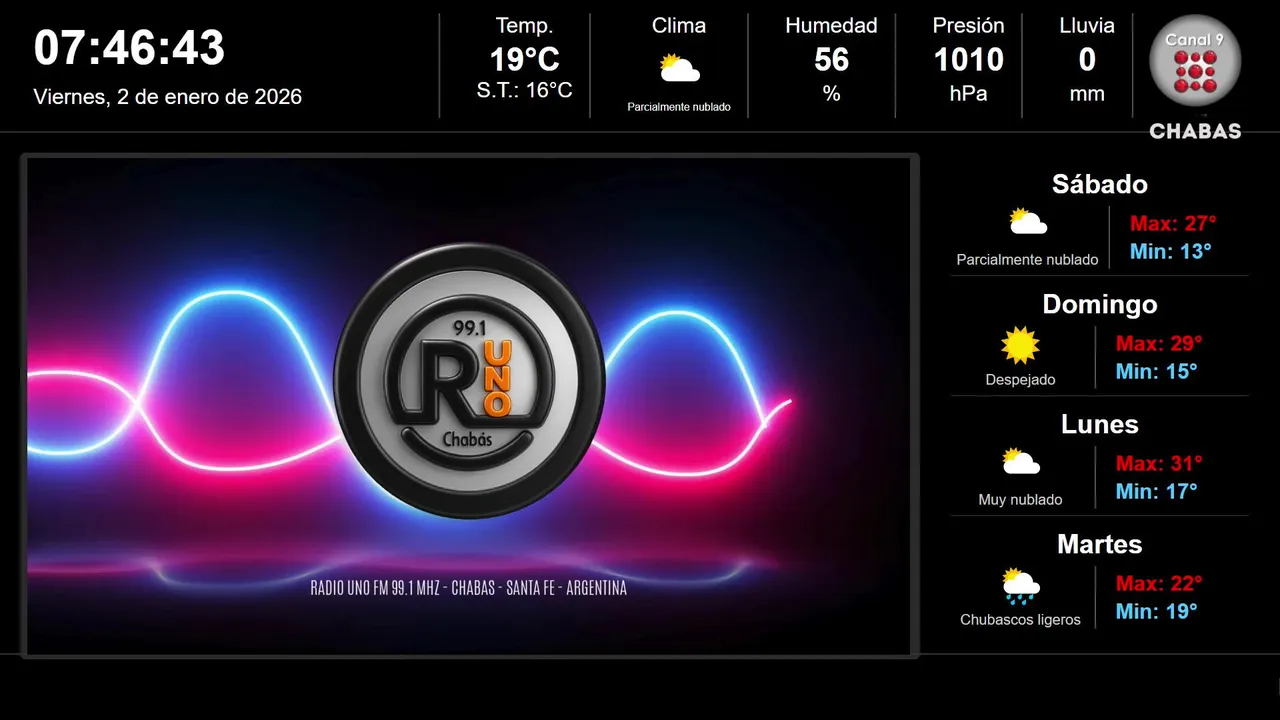The width and height of the screenshot is (1280, 720).
Task: Click the S.T.: 16°C reading
Action: 524,91
